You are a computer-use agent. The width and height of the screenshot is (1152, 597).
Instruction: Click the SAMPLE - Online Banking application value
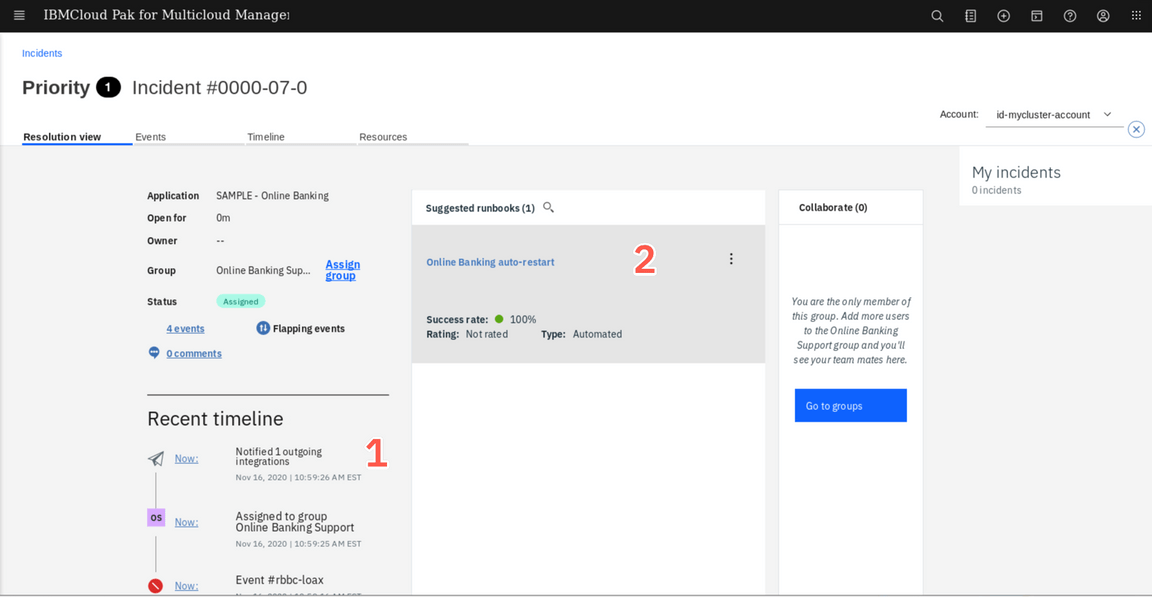[x=273, y=195]
